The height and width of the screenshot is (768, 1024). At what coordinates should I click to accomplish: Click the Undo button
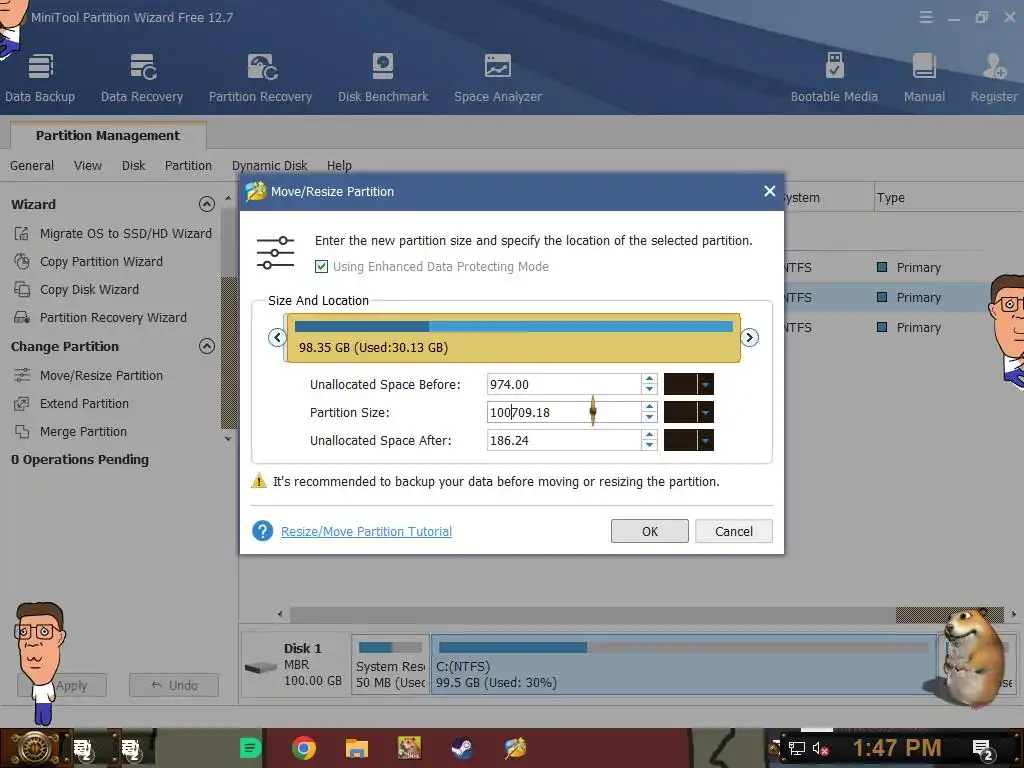click(174, 685)
